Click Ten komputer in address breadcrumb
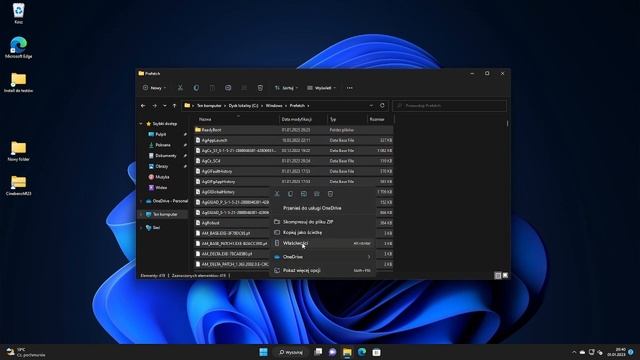The width and height of the screenshot is (640, 360). coord(209,106)
